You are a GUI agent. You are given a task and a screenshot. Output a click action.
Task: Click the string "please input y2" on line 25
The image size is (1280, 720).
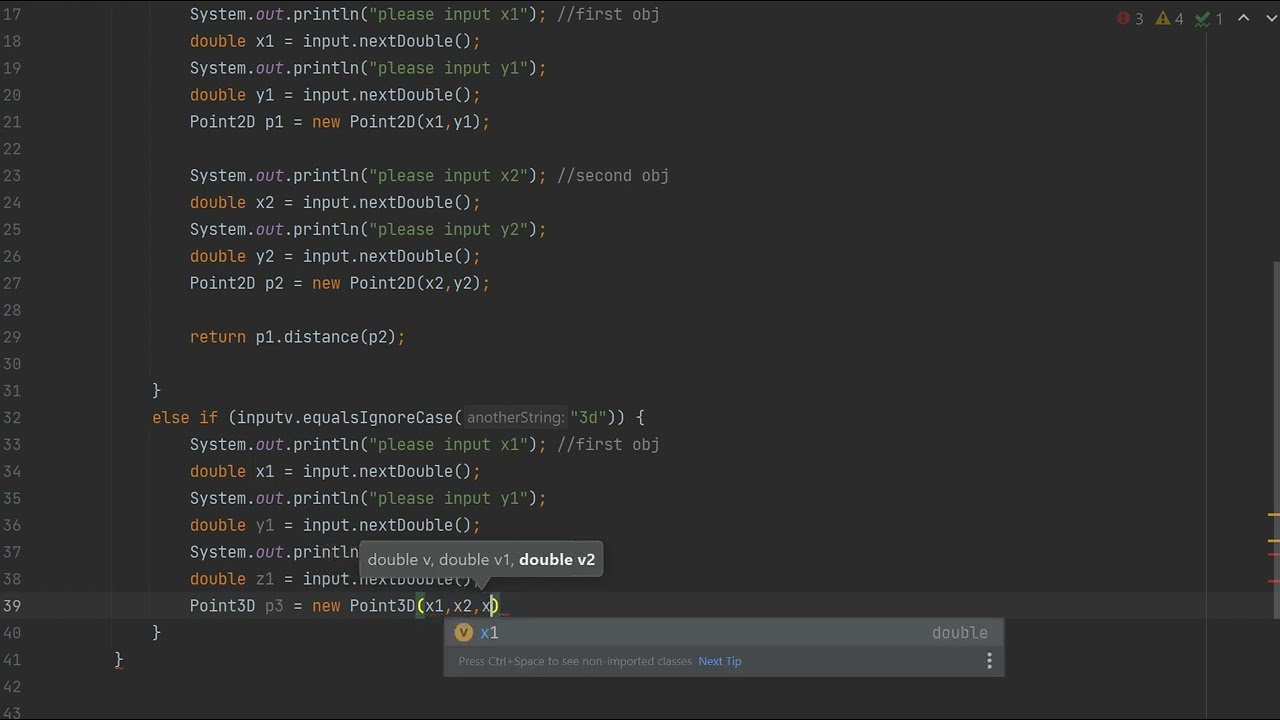click(x=448, y=230)
